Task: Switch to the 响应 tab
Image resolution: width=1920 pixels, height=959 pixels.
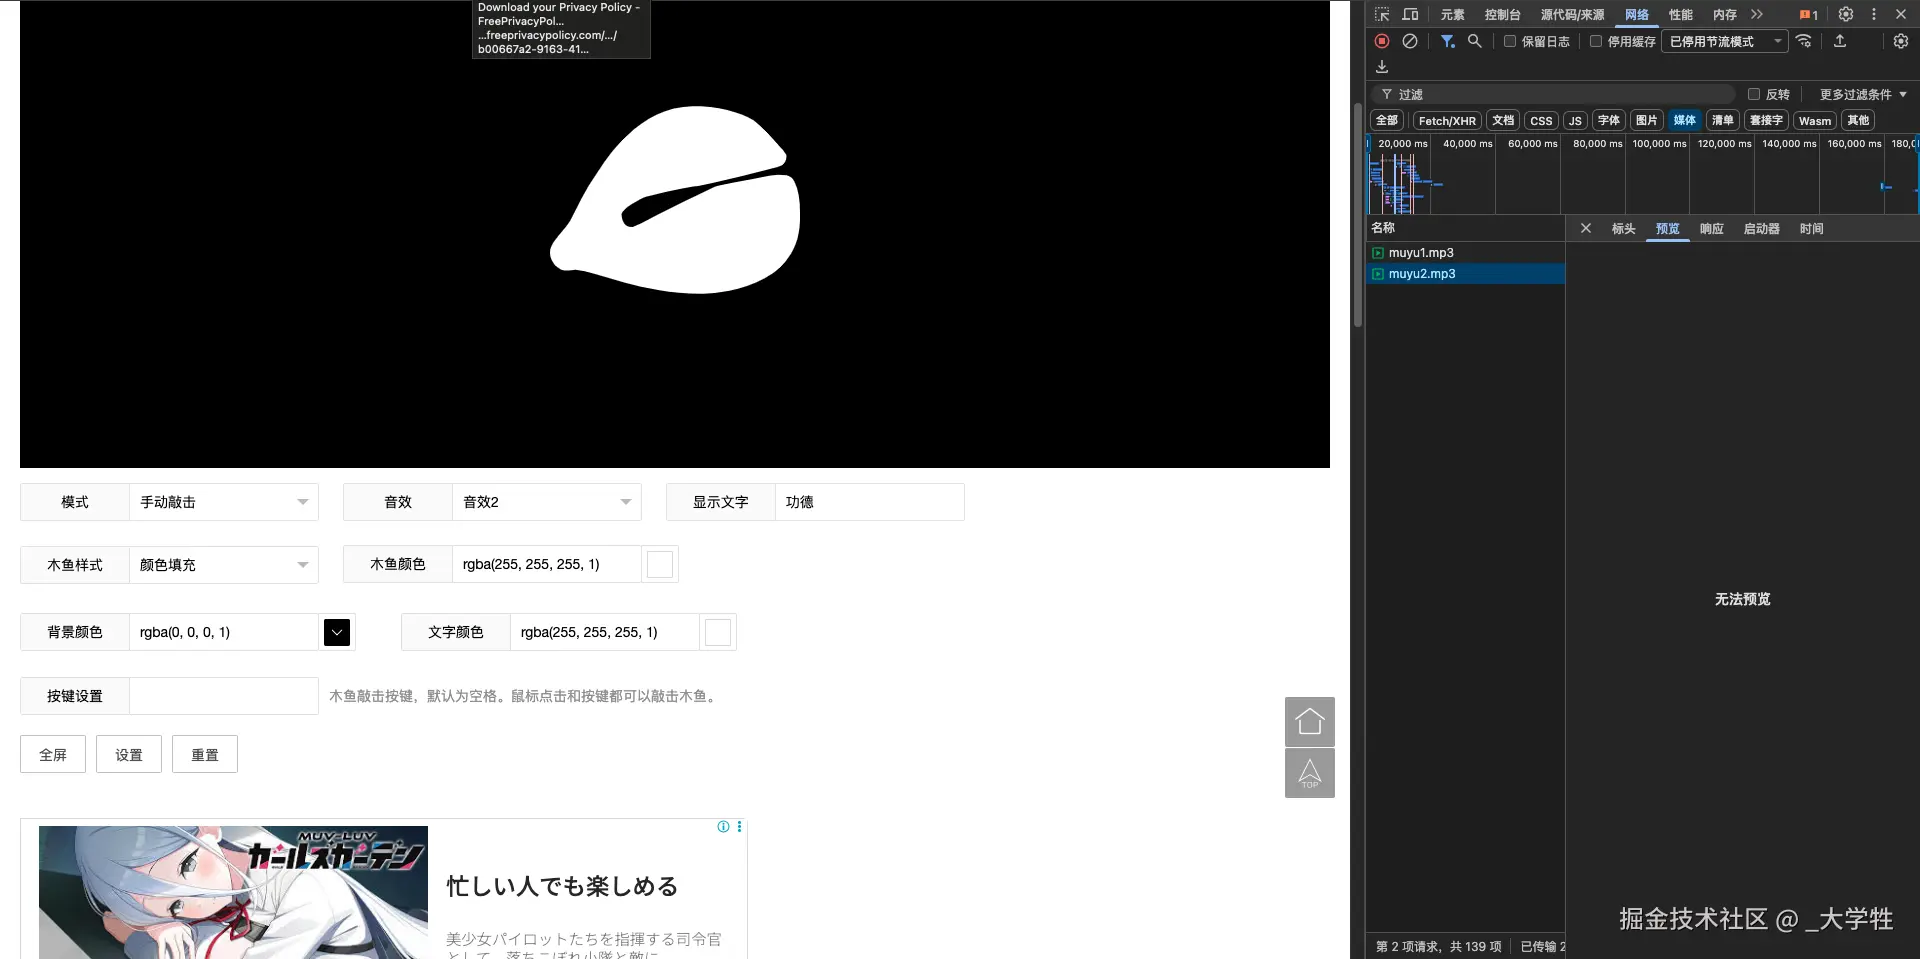Action: click(x=1711, y=228)
